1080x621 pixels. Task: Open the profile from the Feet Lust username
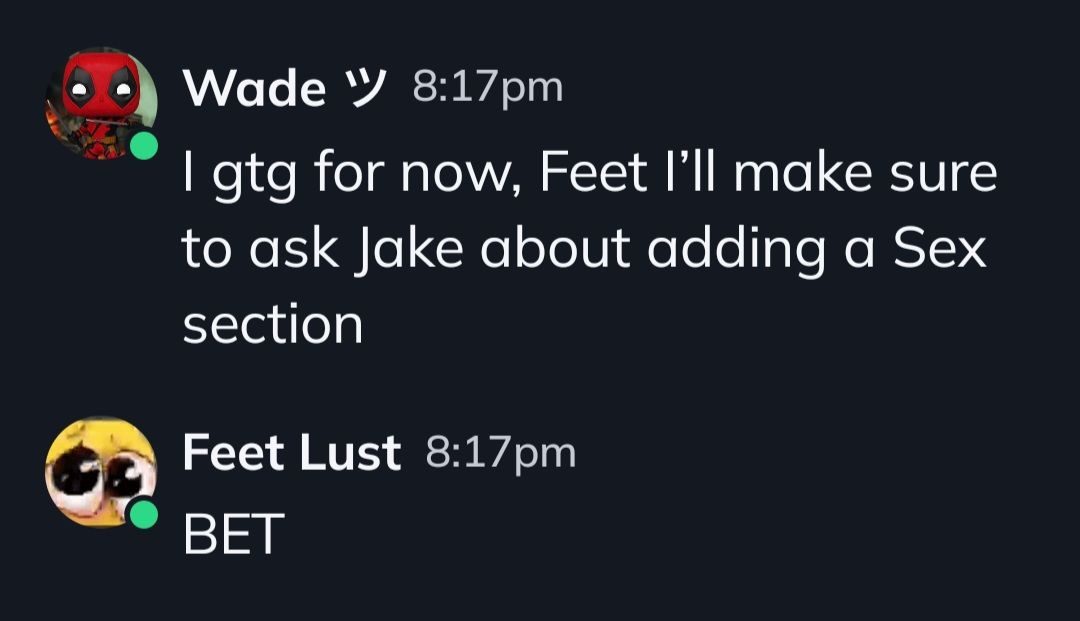click(291, 453)
